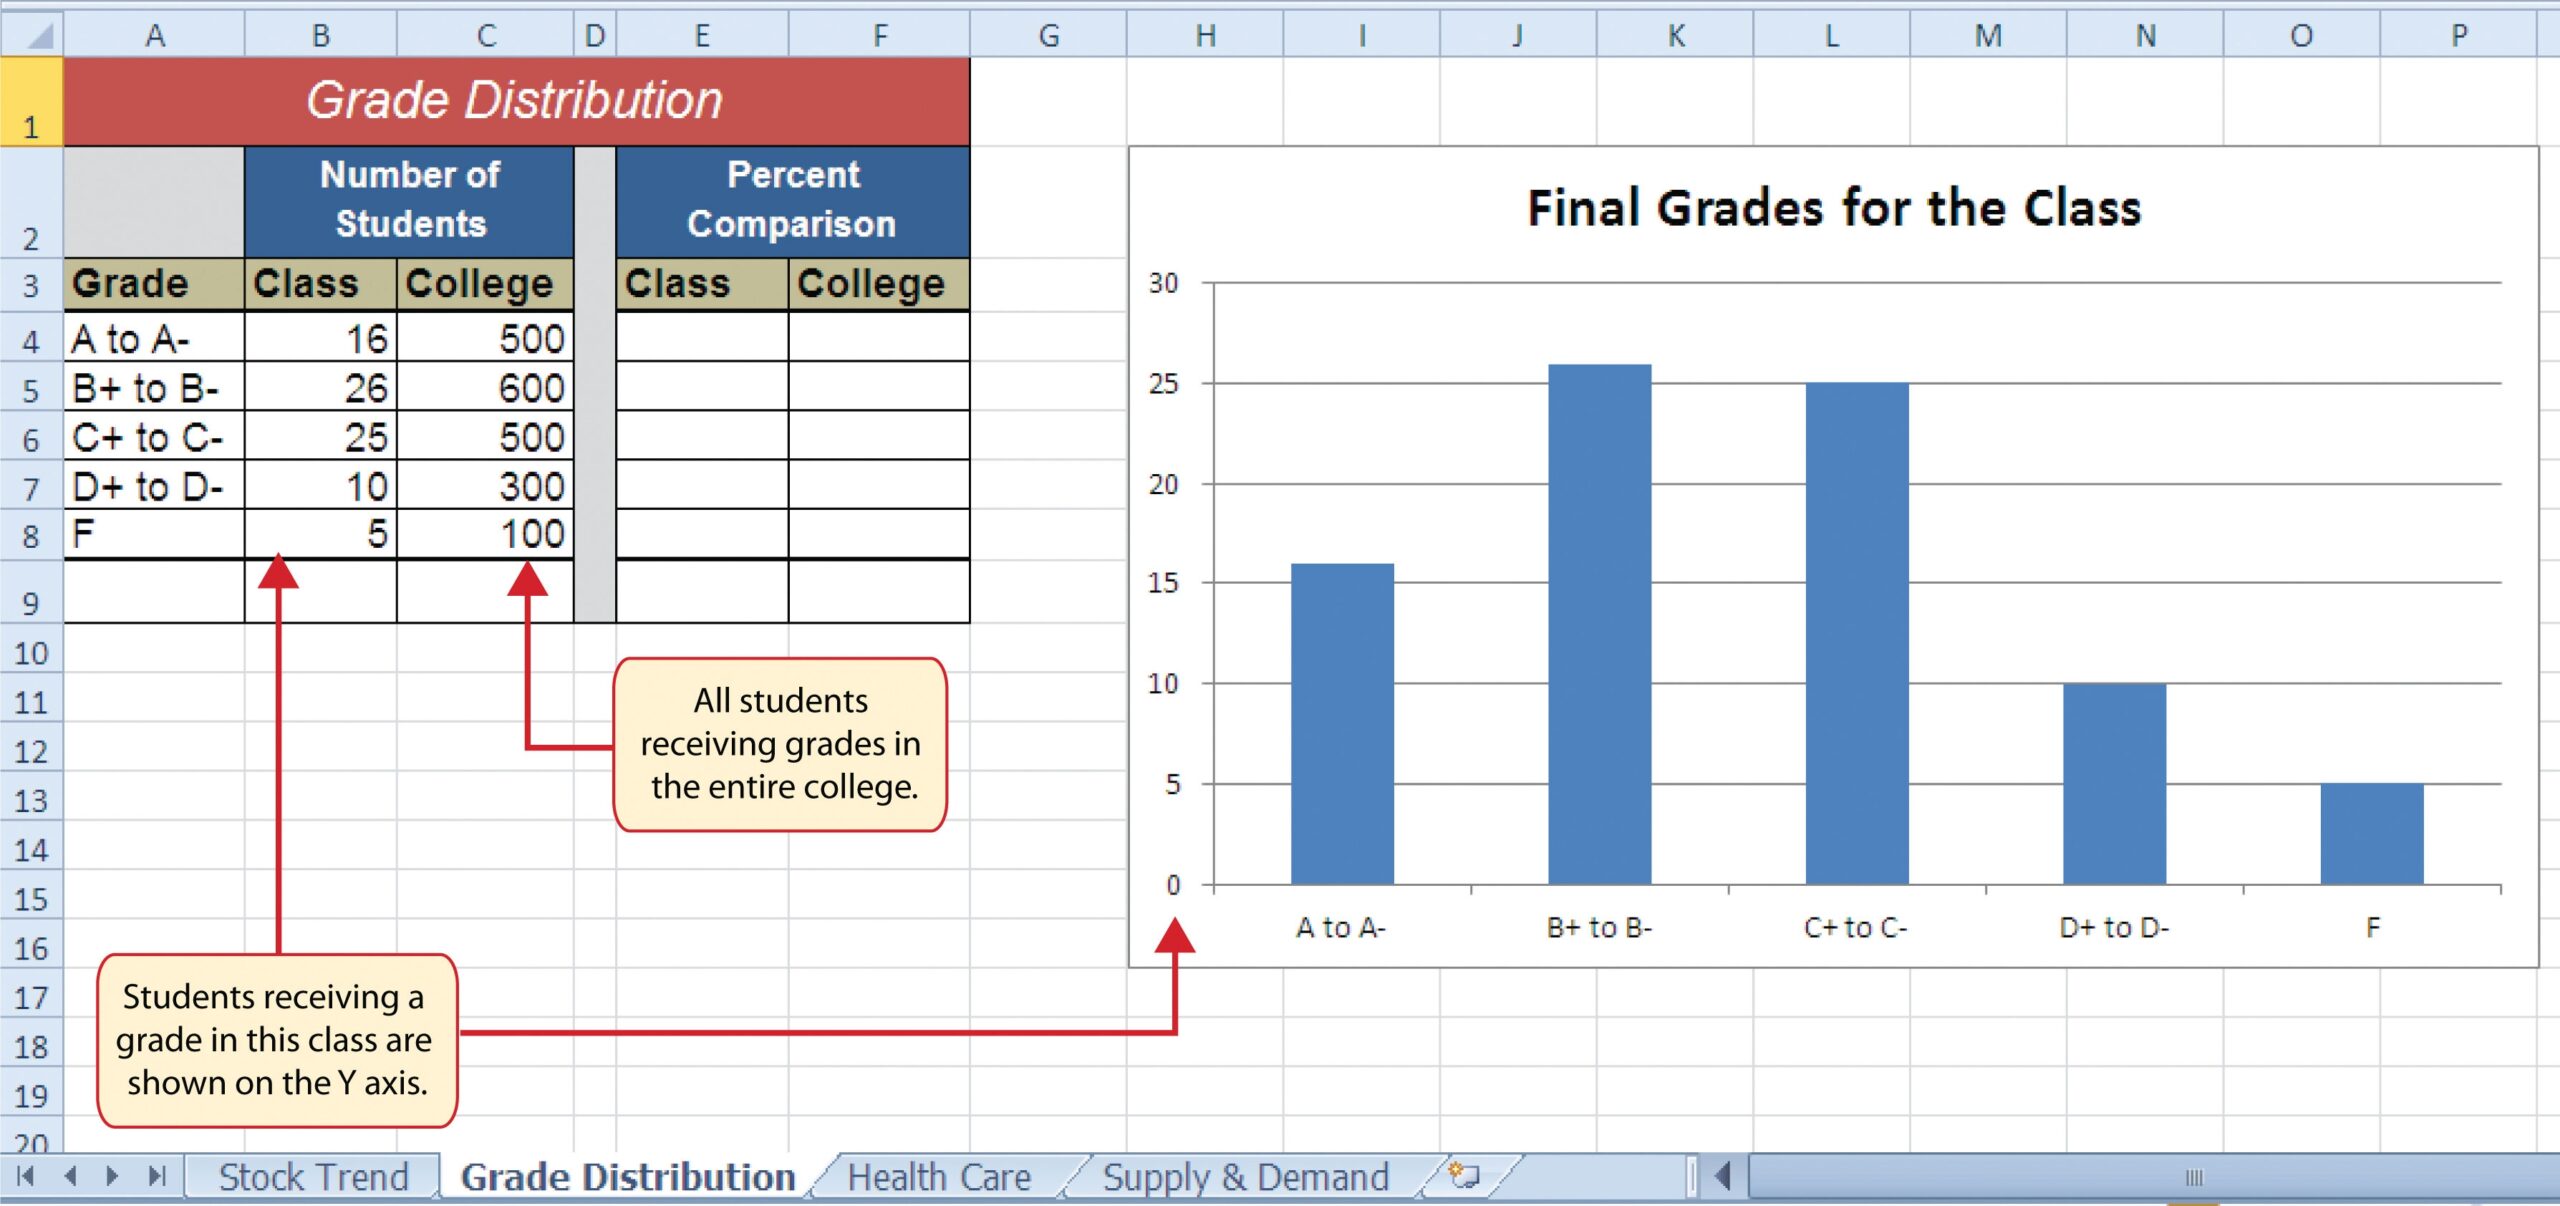The width and height of the screenshot is (2560, 1206).
Task: Go to last sheet navigation arrow
Action: coord(157,1176)
